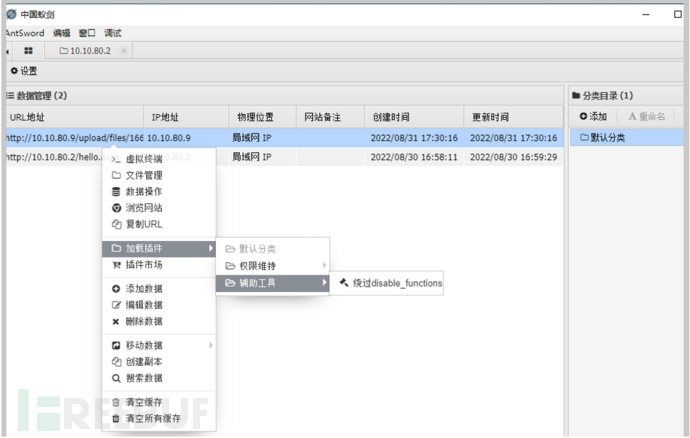Choose 绕过disable_functions plugin

(386, 283)
